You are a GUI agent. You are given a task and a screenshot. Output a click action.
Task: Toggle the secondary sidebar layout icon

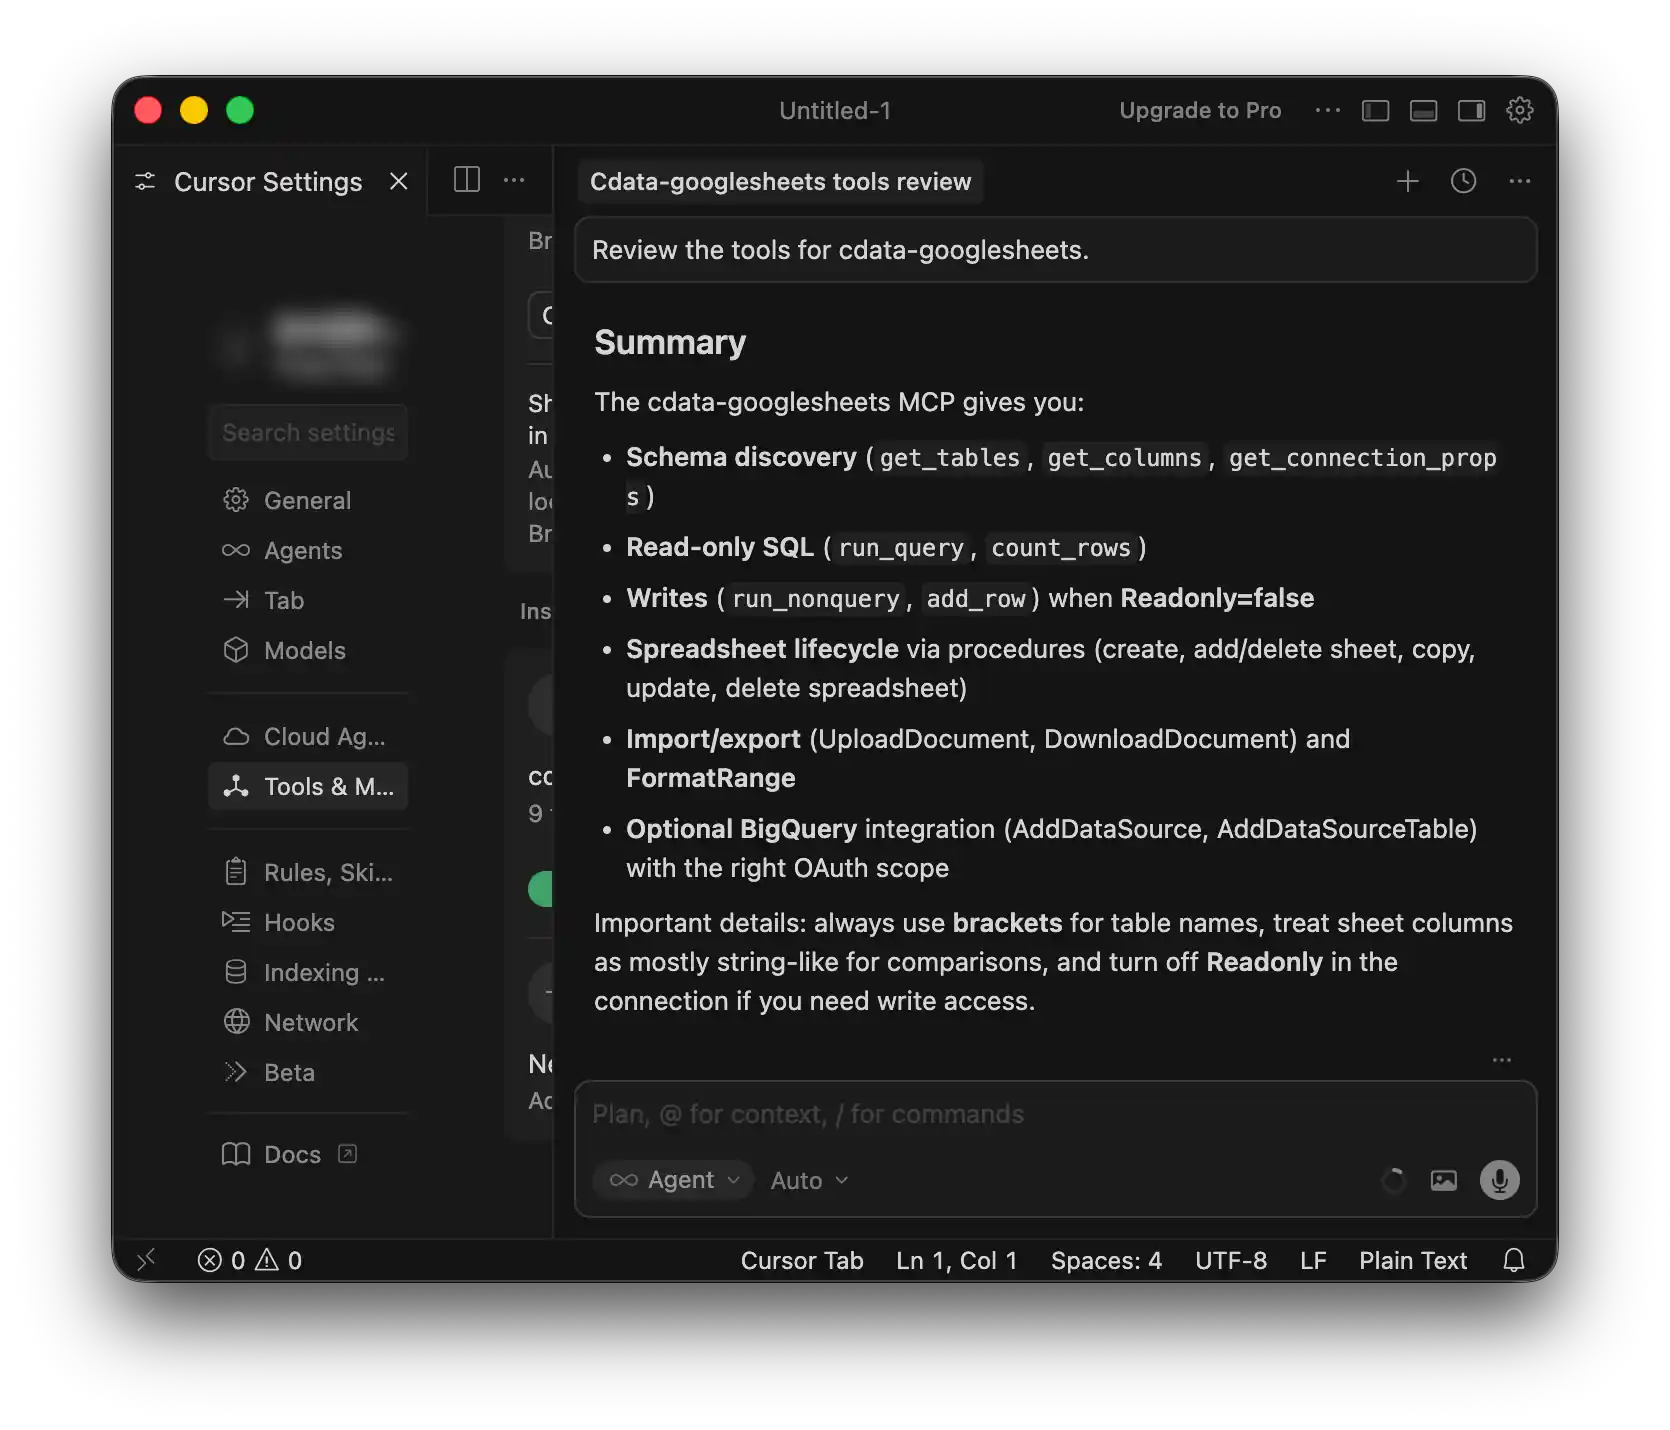pyautogui.click(x=1471, y=110)
